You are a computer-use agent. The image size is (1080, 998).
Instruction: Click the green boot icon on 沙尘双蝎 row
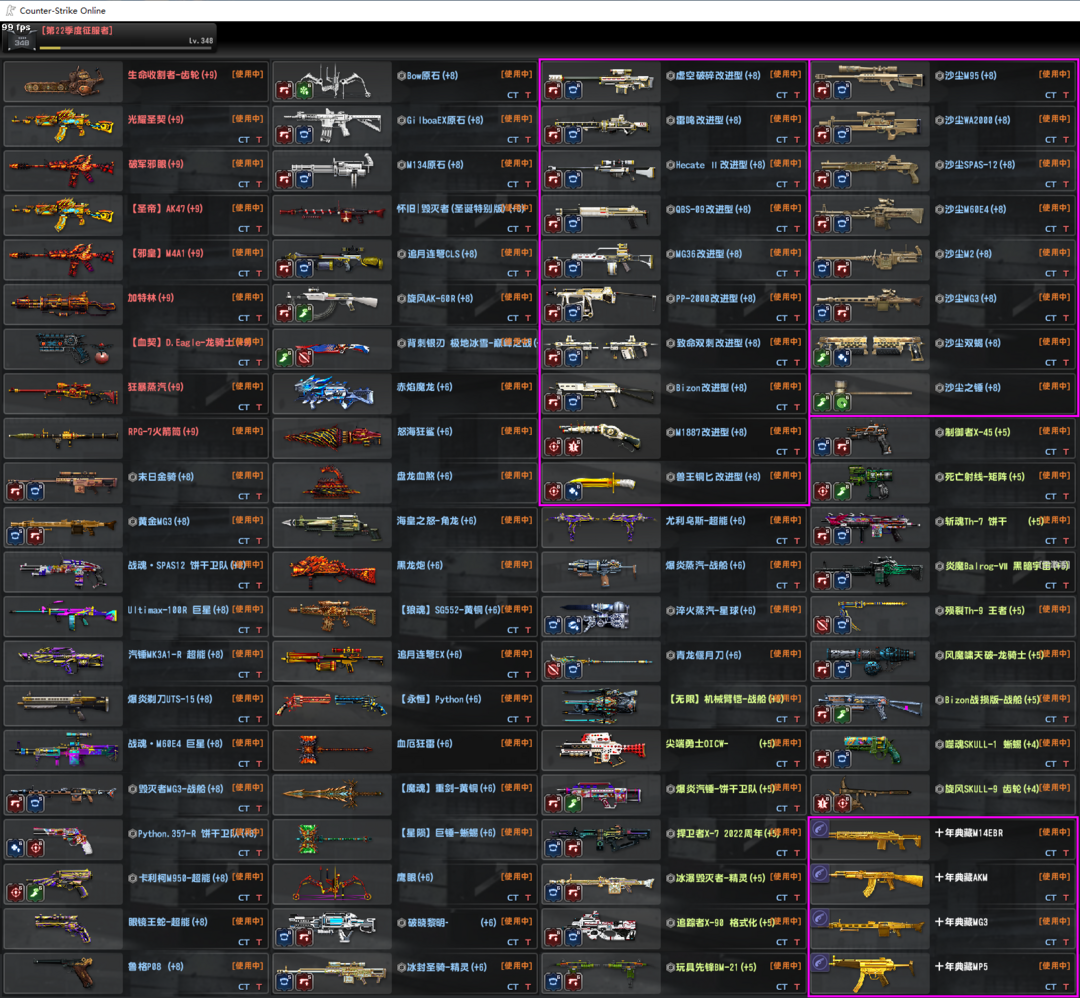point(822,358)
